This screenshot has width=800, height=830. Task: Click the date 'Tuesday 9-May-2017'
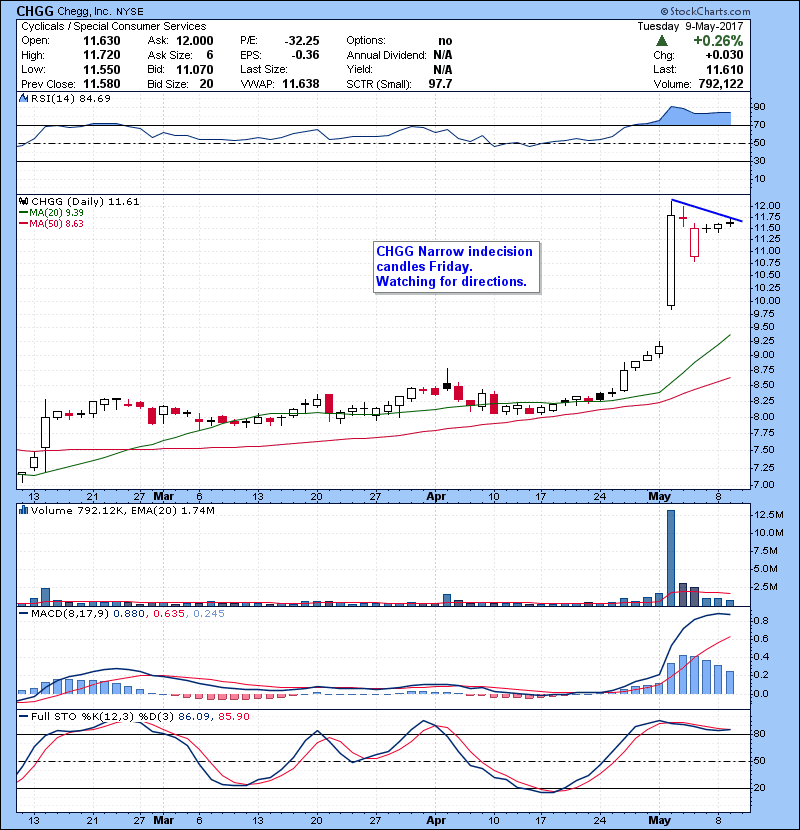coord(690,26)
